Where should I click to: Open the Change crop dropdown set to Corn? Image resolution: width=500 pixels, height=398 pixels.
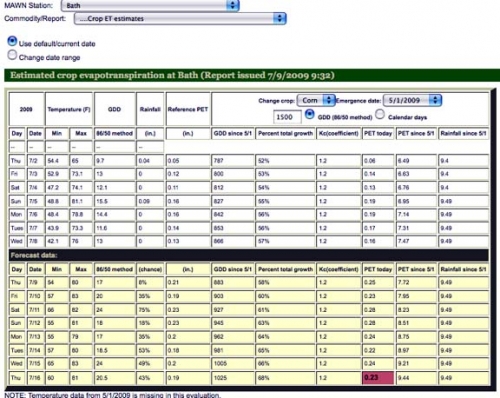[x=315, y=100]
